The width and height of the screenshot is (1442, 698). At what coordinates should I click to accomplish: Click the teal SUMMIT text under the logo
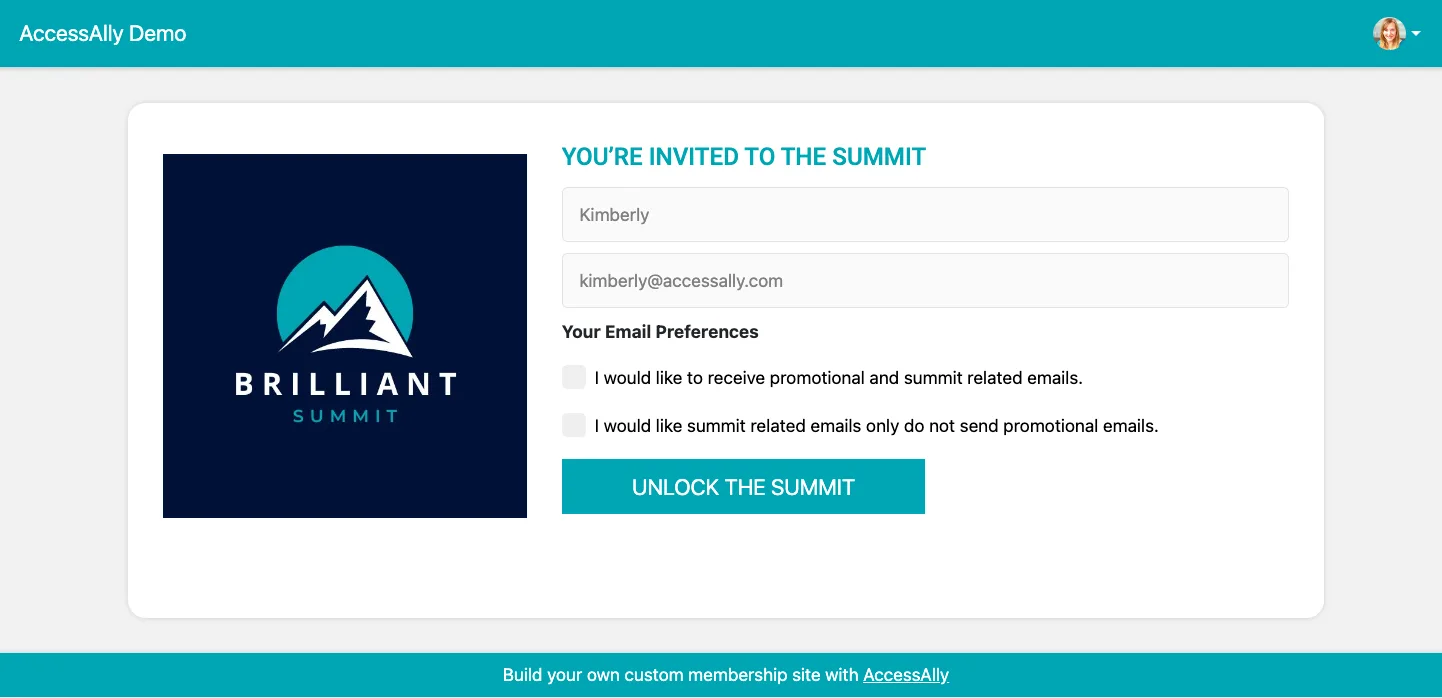345,416
